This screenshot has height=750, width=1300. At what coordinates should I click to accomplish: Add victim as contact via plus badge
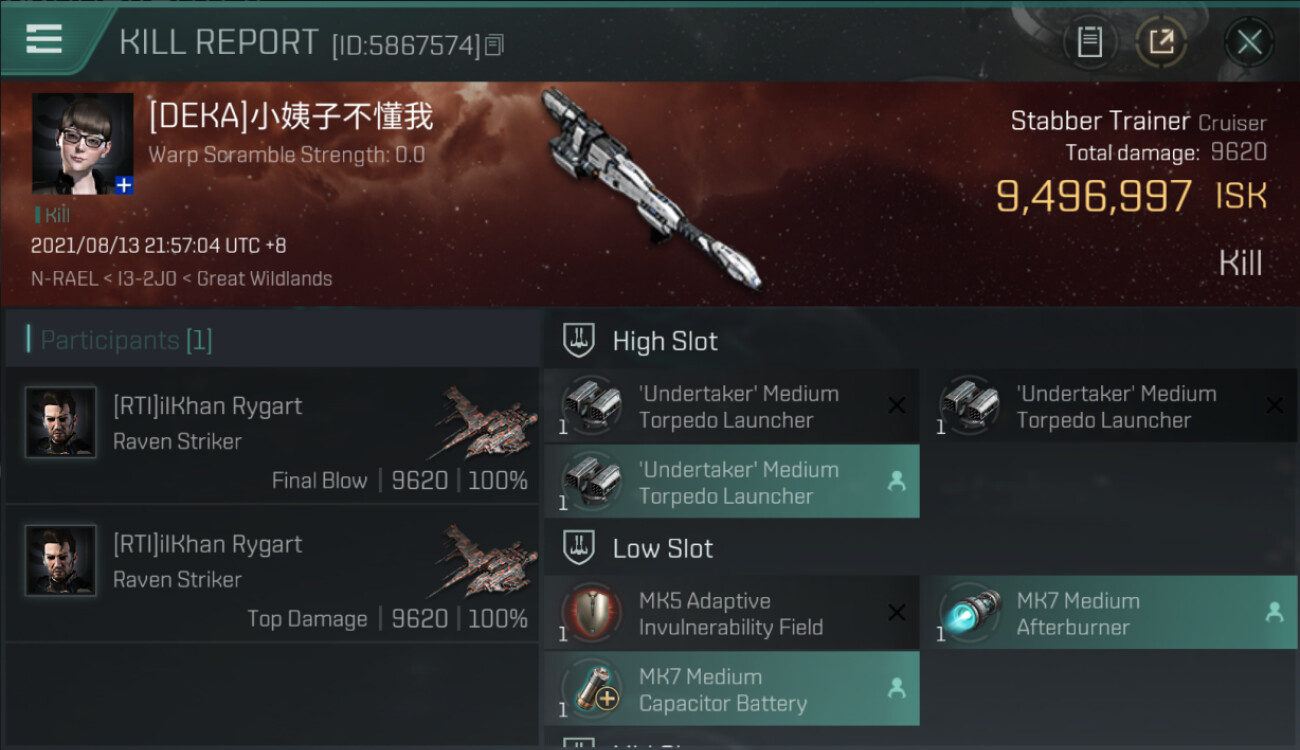click(124, 185)
